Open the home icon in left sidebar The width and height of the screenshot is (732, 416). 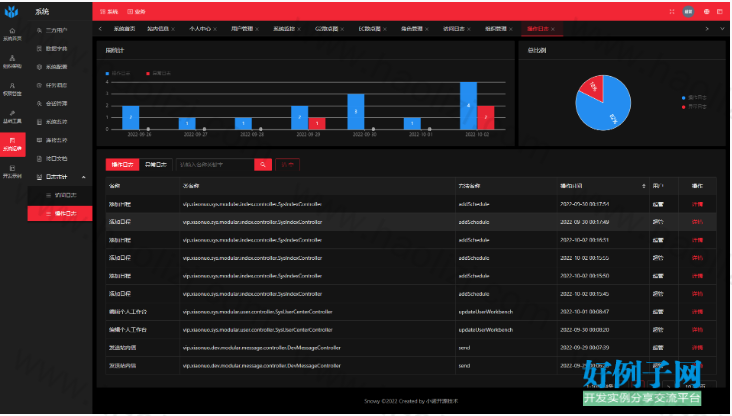pos(12,31)
